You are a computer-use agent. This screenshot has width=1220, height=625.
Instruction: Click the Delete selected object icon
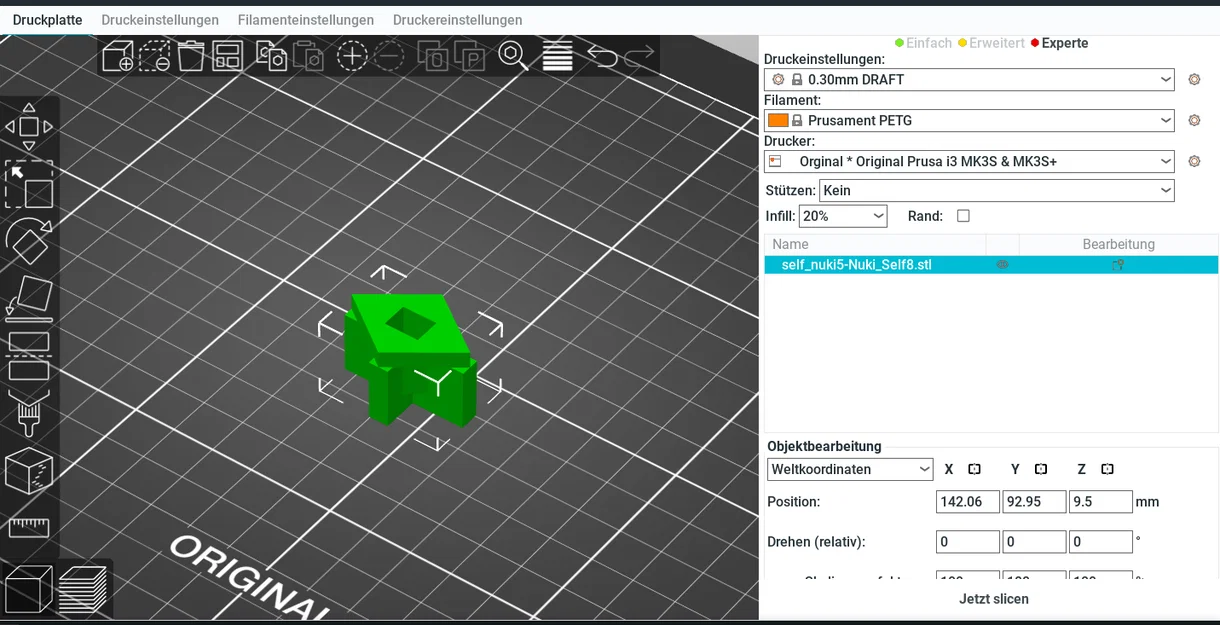[x=155, y=56]
